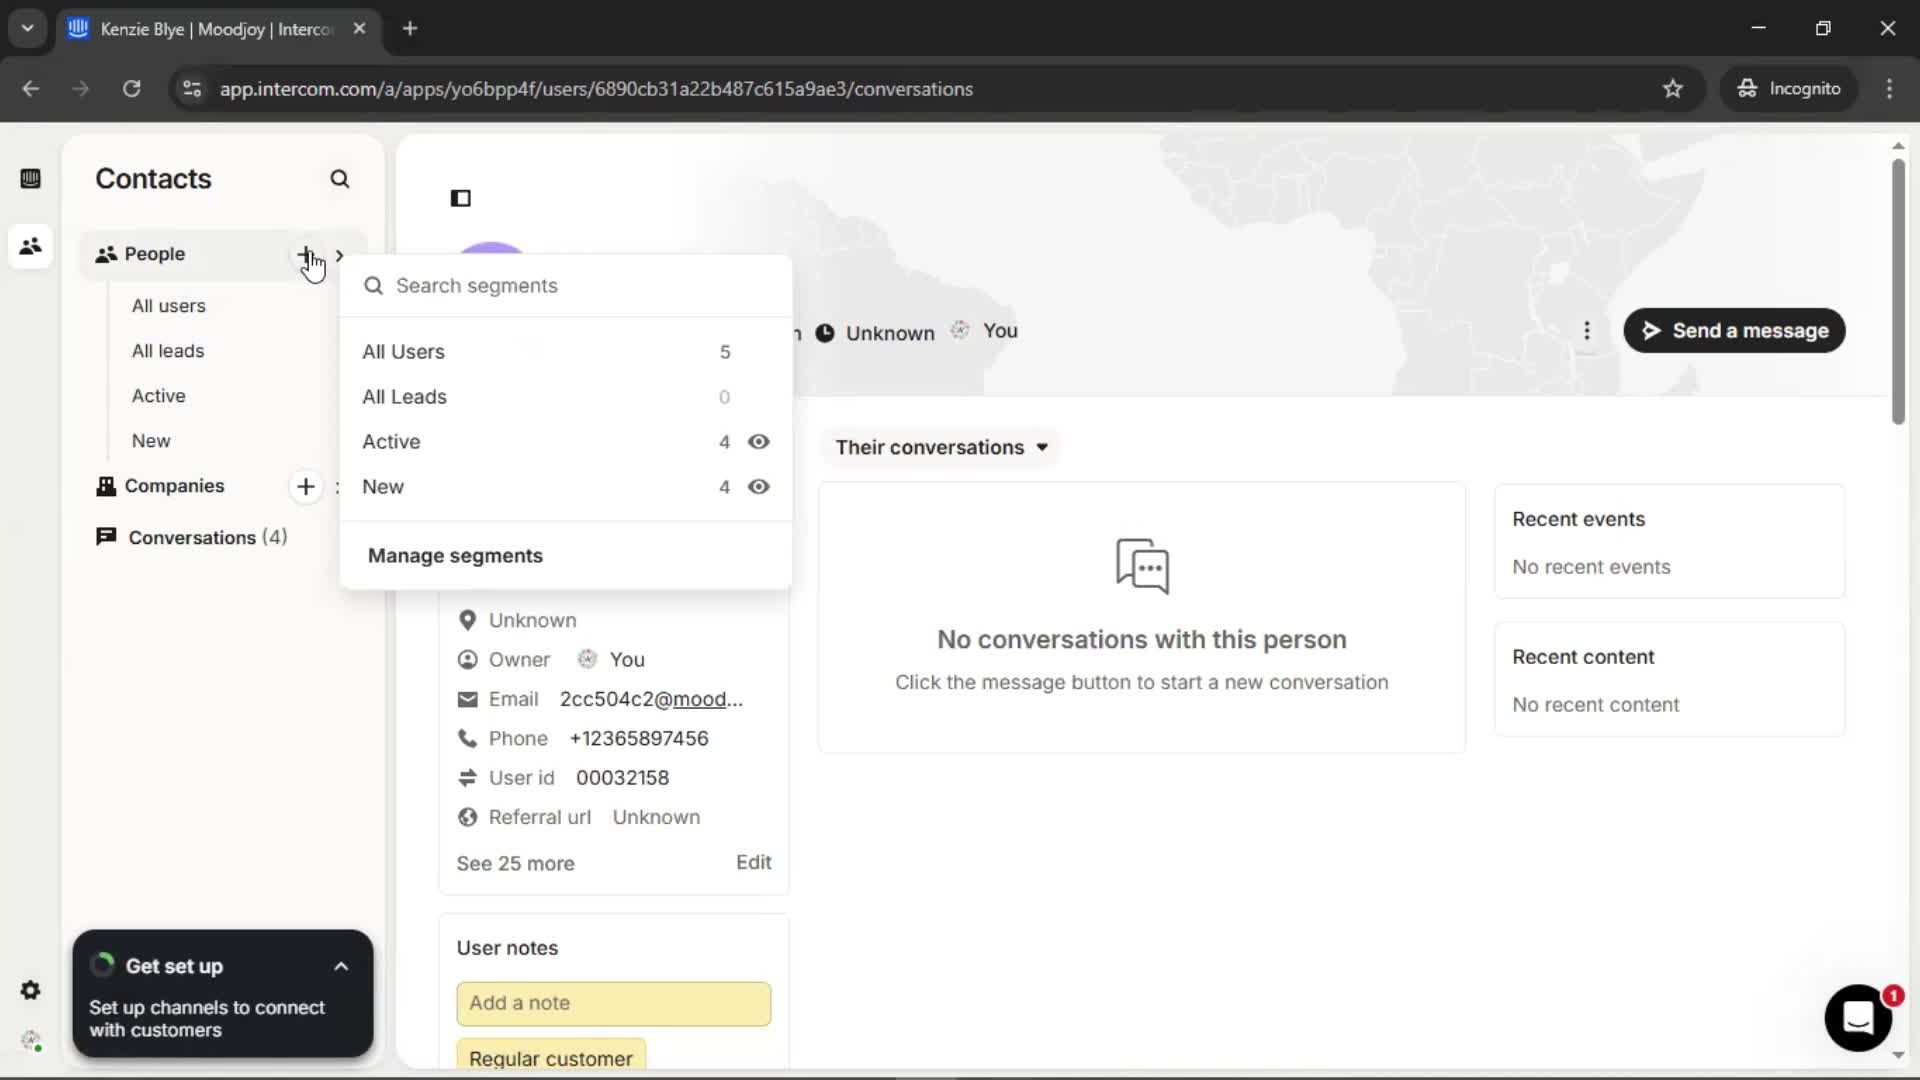Screen dimensions: 1920x1080
Task: Click the User id swap icon
Action: point(467,778)
